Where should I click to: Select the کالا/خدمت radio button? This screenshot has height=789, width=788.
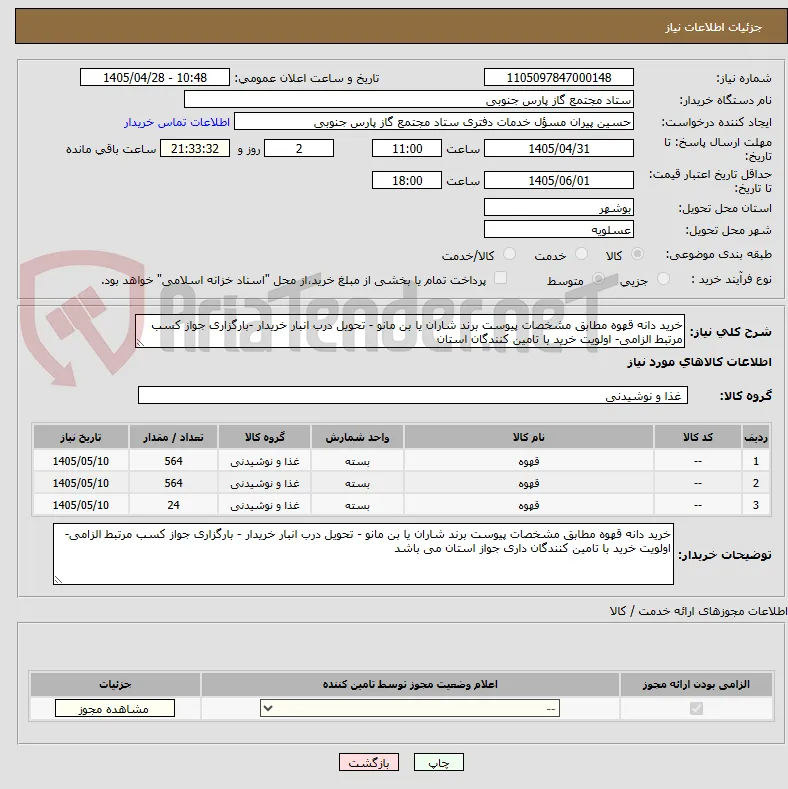click(509, 254)
